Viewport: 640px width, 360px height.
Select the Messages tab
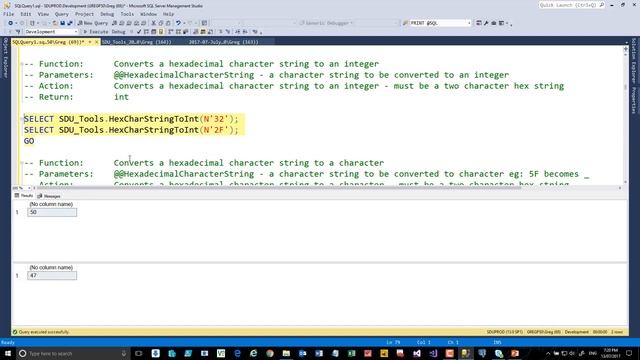point(49,196)
